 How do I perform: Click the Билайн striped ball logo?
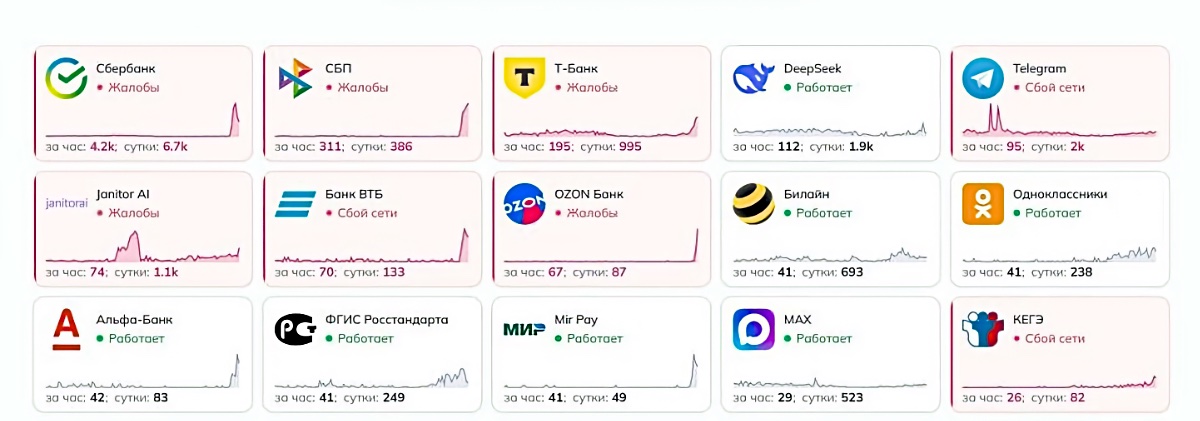click(x=753, y=204)
